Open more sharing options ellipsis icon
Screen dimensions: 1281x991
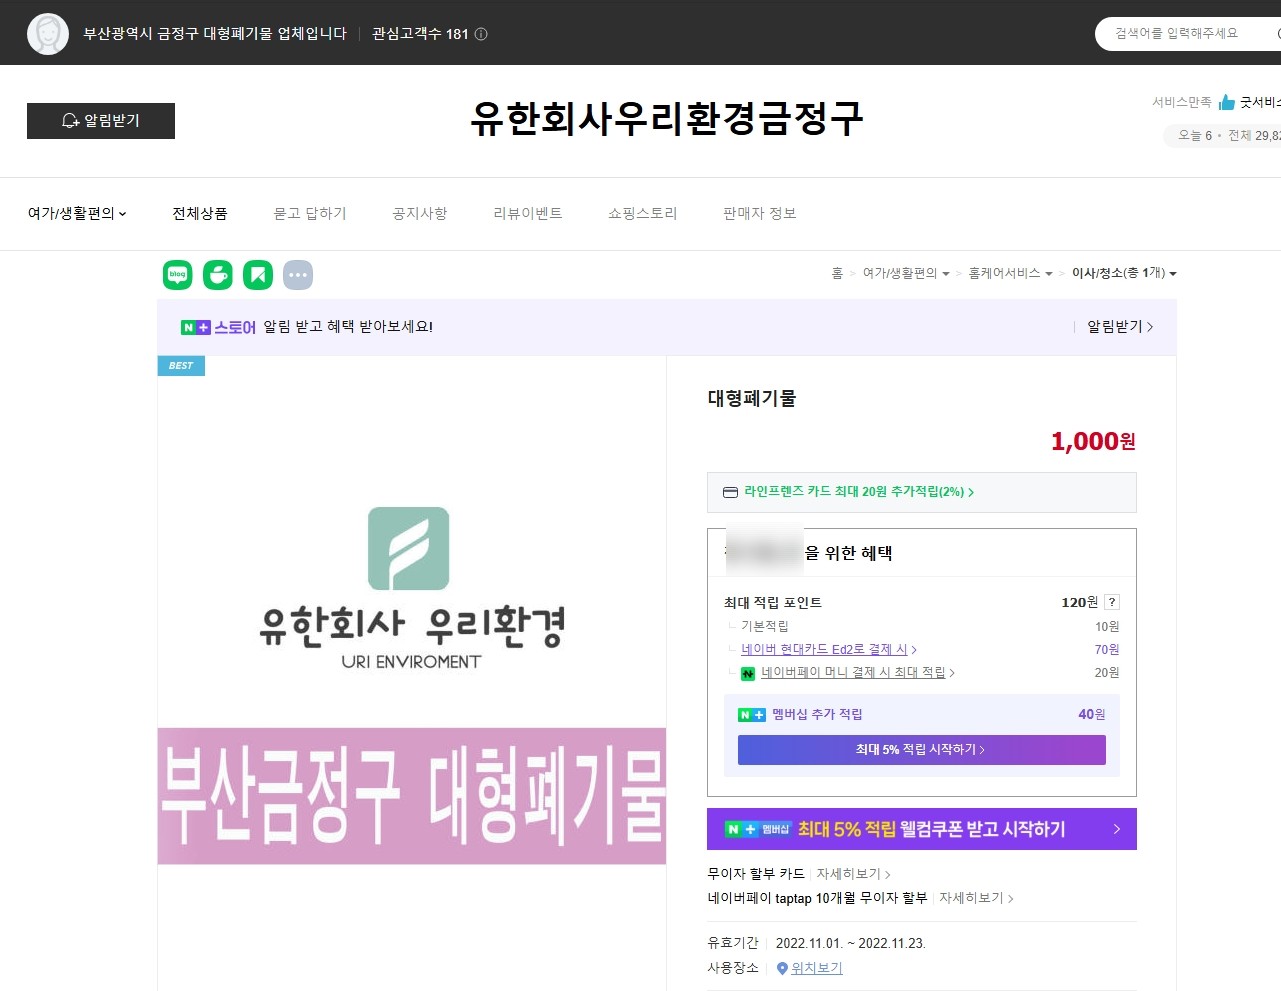298,275
